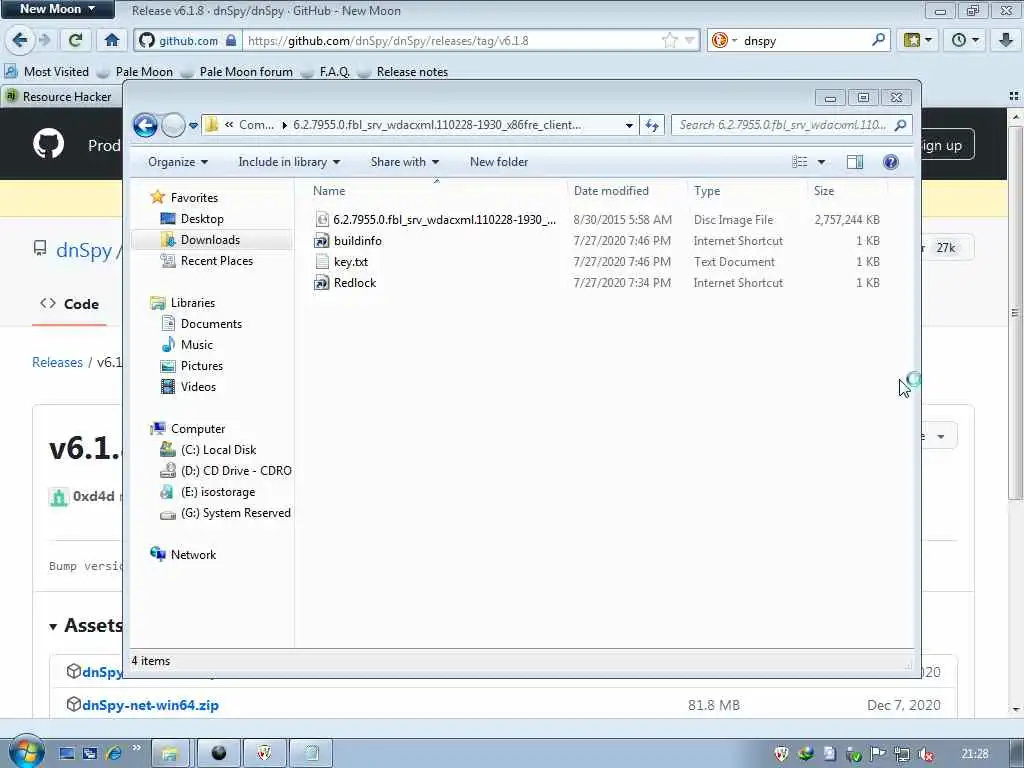Open the recent pages dropdown arrow
Viewport: 1024px width, 768px height.
tap(193, 125)
